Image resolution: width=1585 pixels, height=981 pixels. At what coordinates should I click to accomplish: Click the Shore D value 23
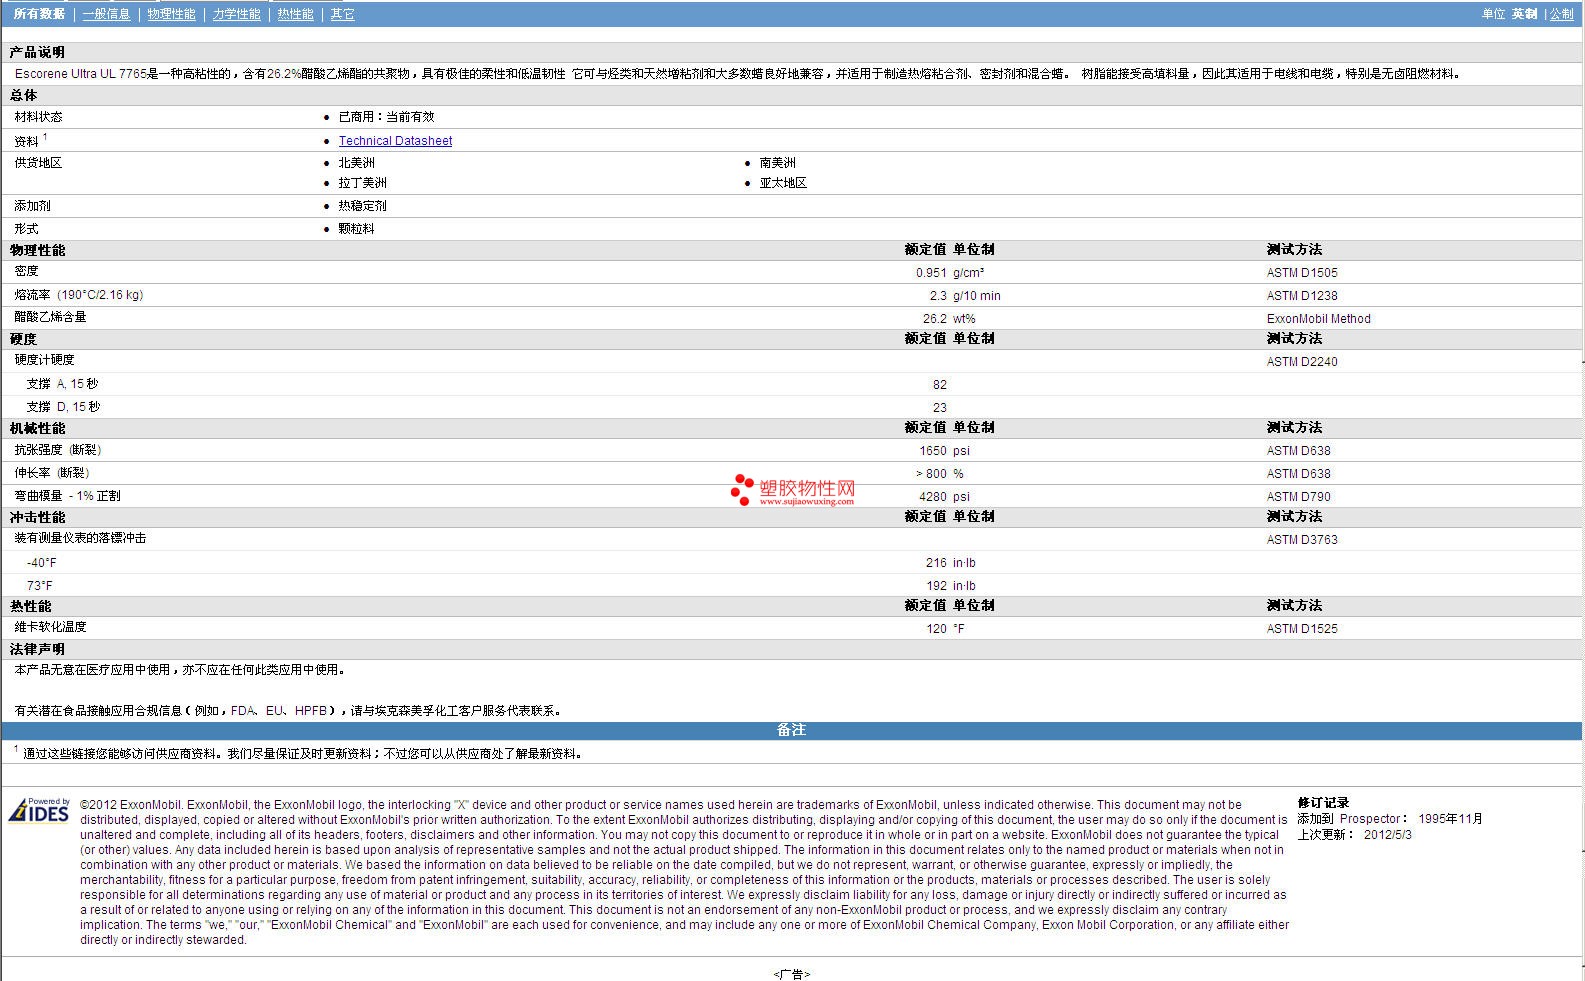940,408
